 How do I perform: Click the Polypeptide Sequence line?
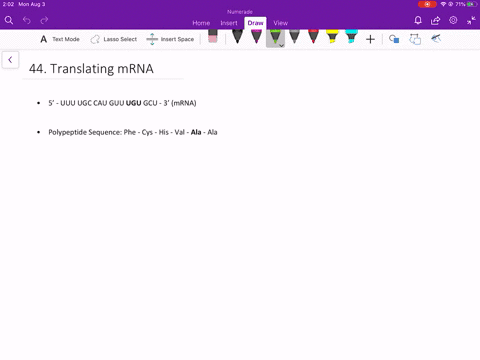tap(133, 132)
